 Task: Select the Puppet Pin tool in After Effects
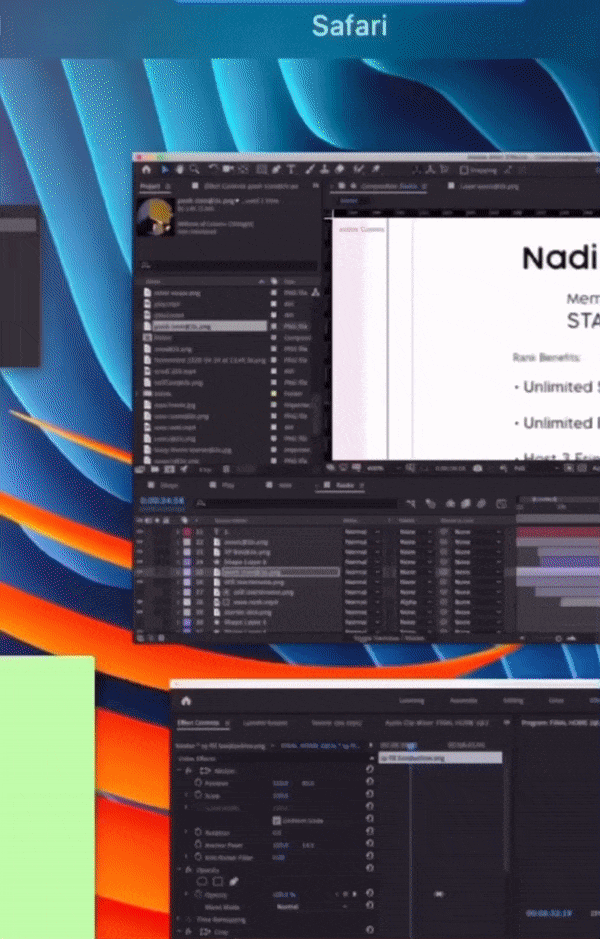coord(376,169)
